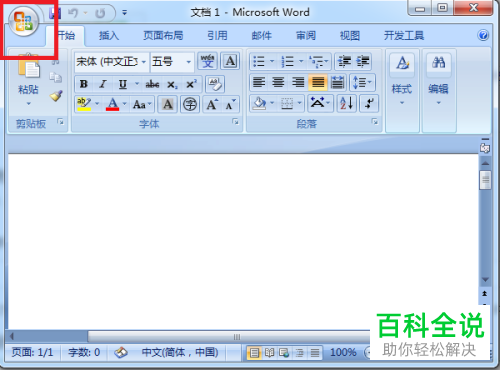The width and height of the screenshot is (500, 370).
Task: Click the bullet list icon
Action: (259, 61)
